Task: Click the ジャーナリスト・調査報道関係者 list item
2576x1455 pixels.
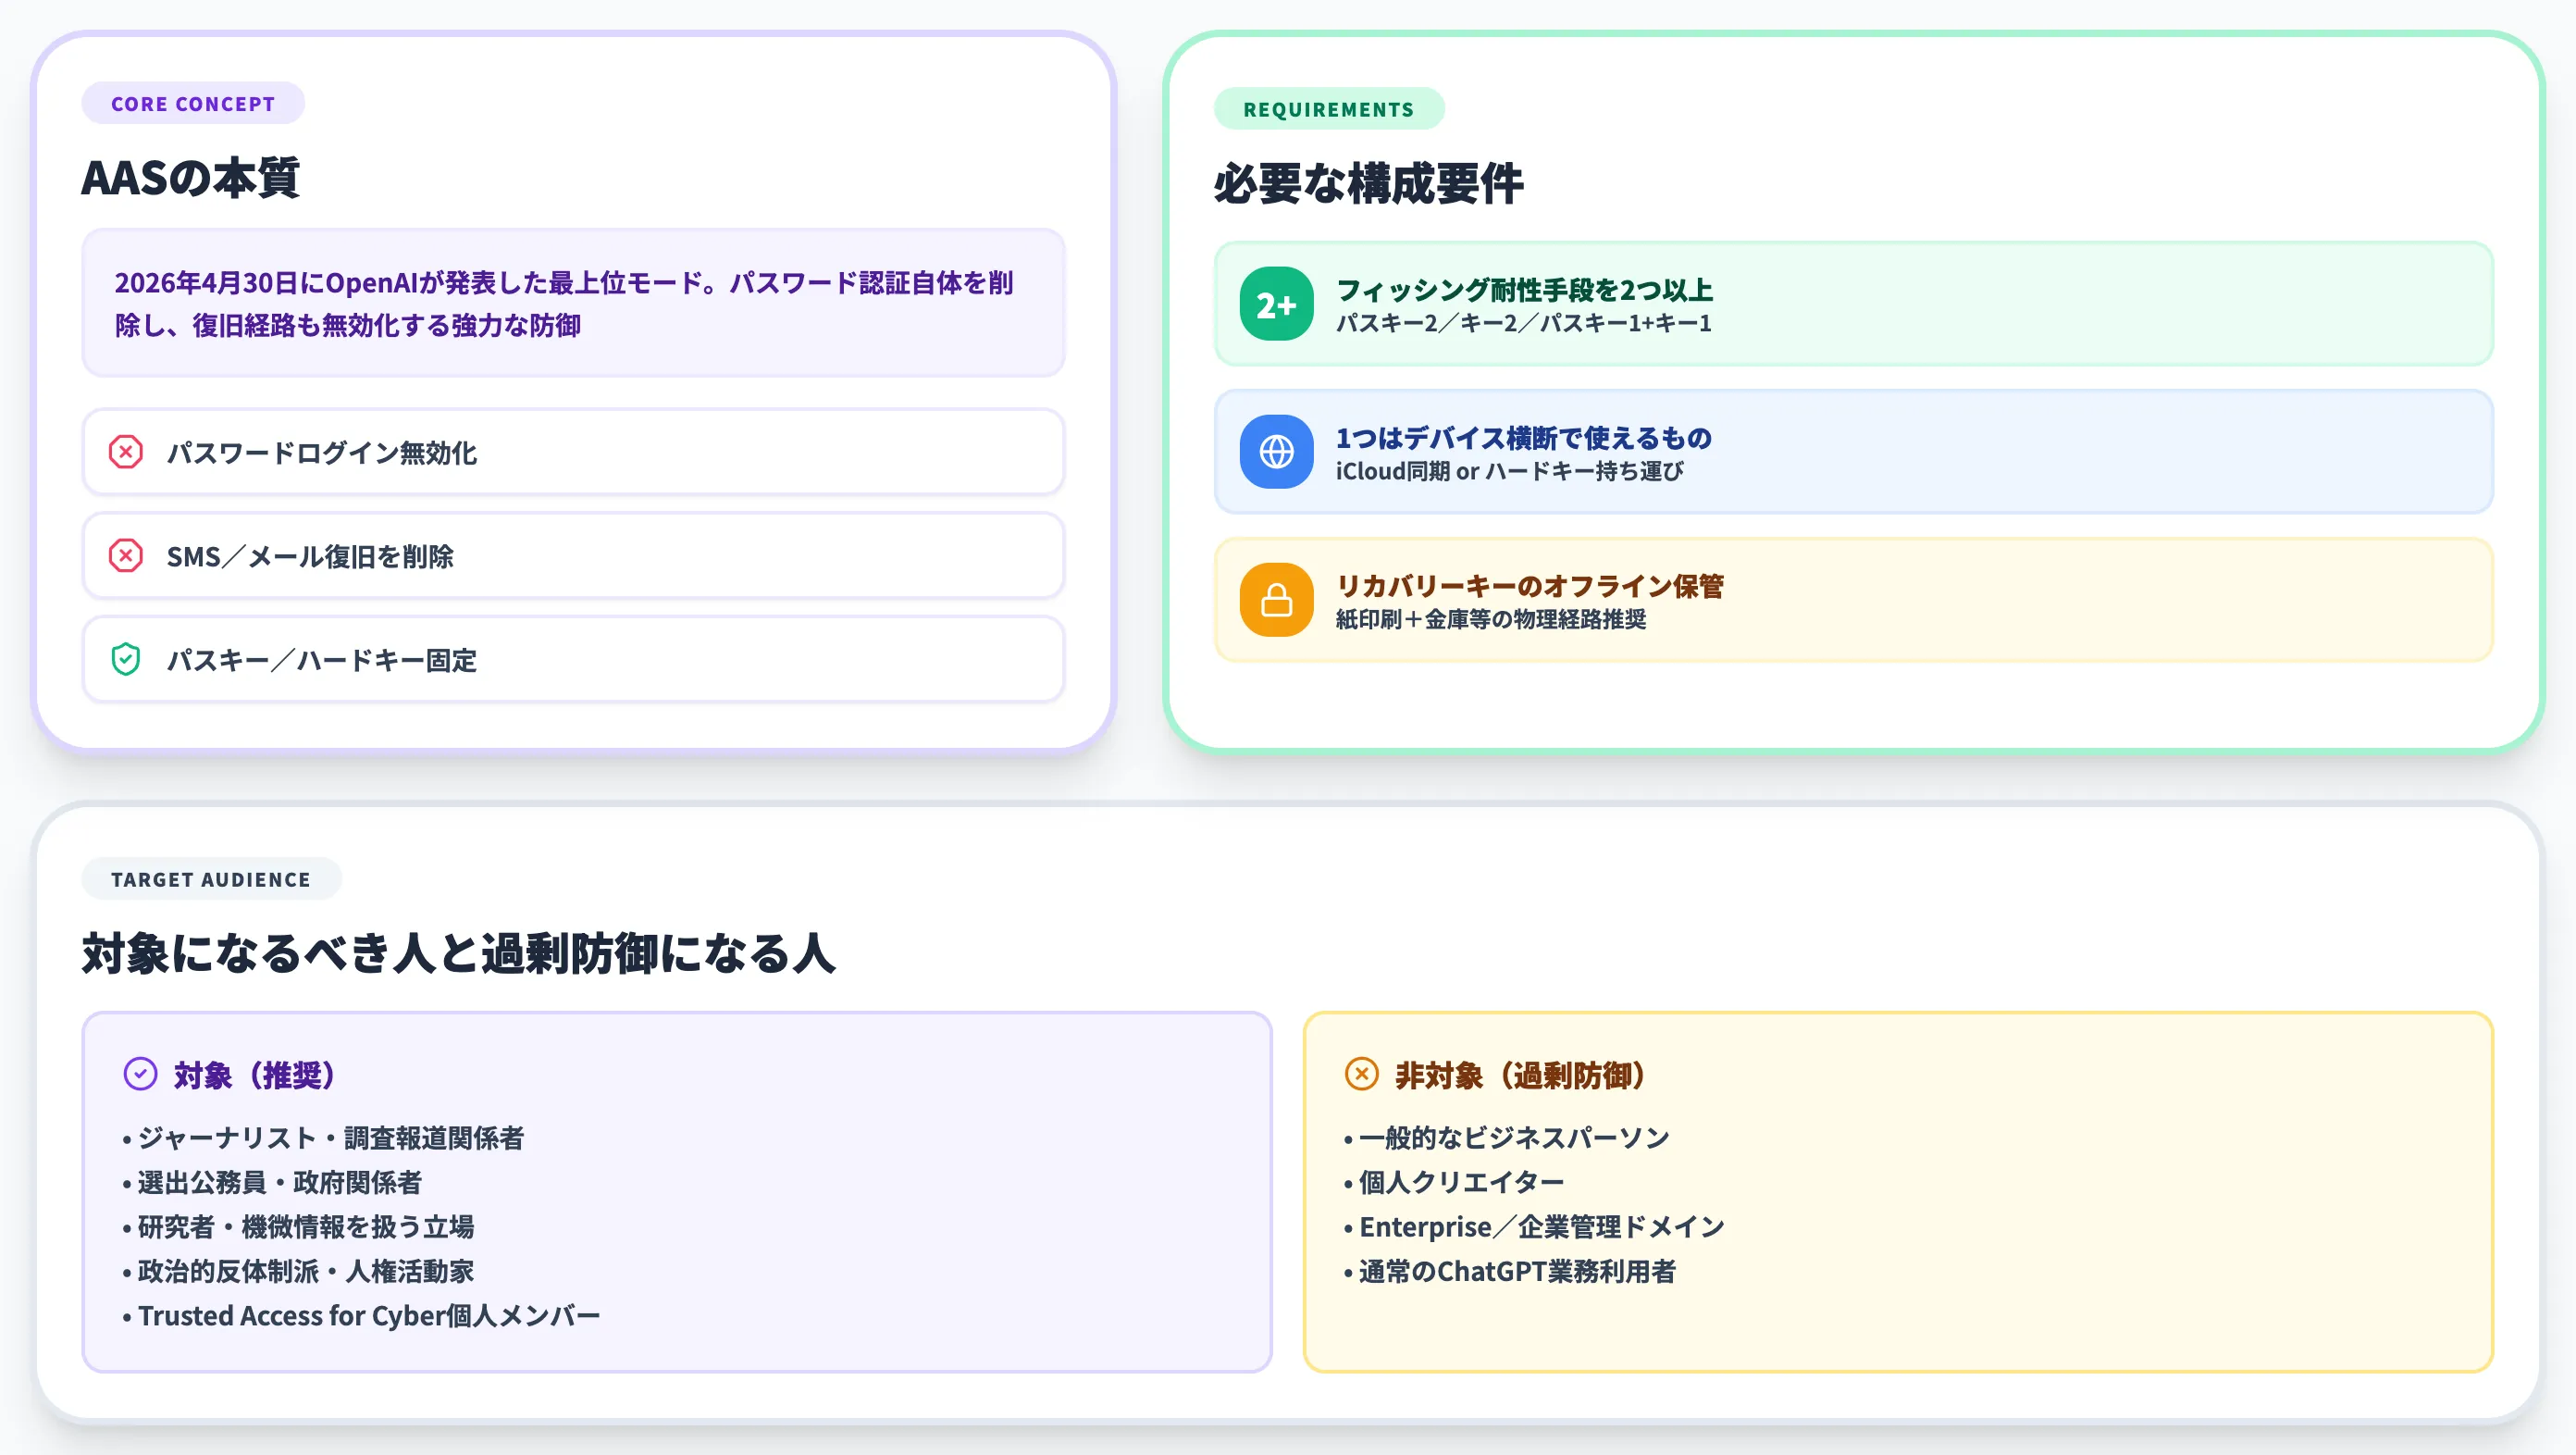Action: tap(323, 1138)
